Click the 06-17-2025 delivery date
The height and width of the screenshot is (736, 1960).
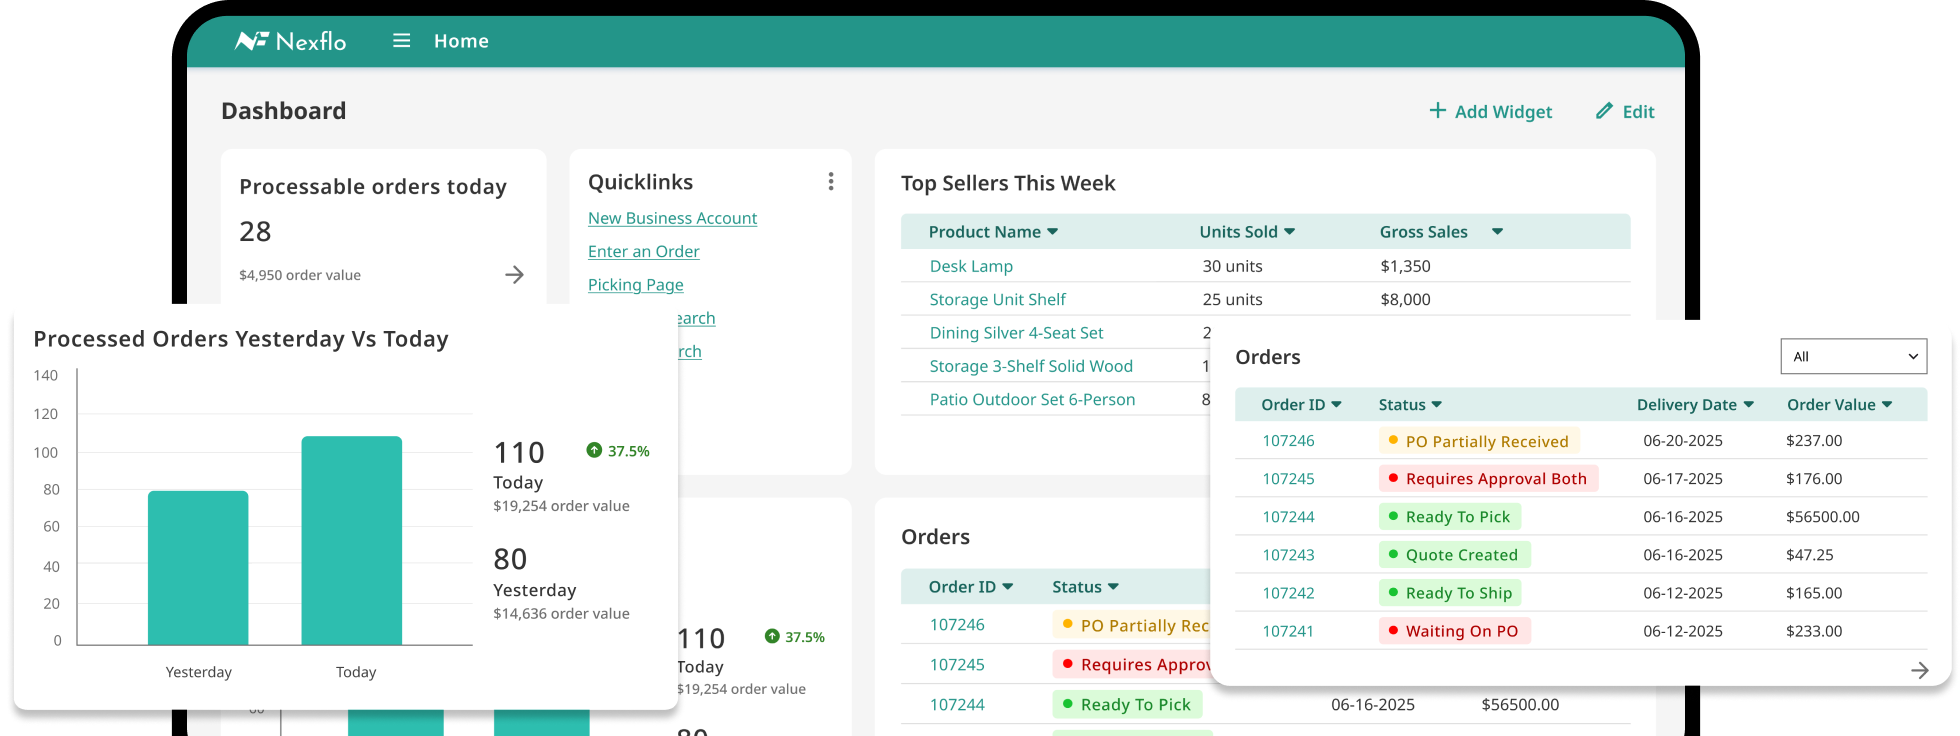pyautogui.click(x=1683, y=479)
